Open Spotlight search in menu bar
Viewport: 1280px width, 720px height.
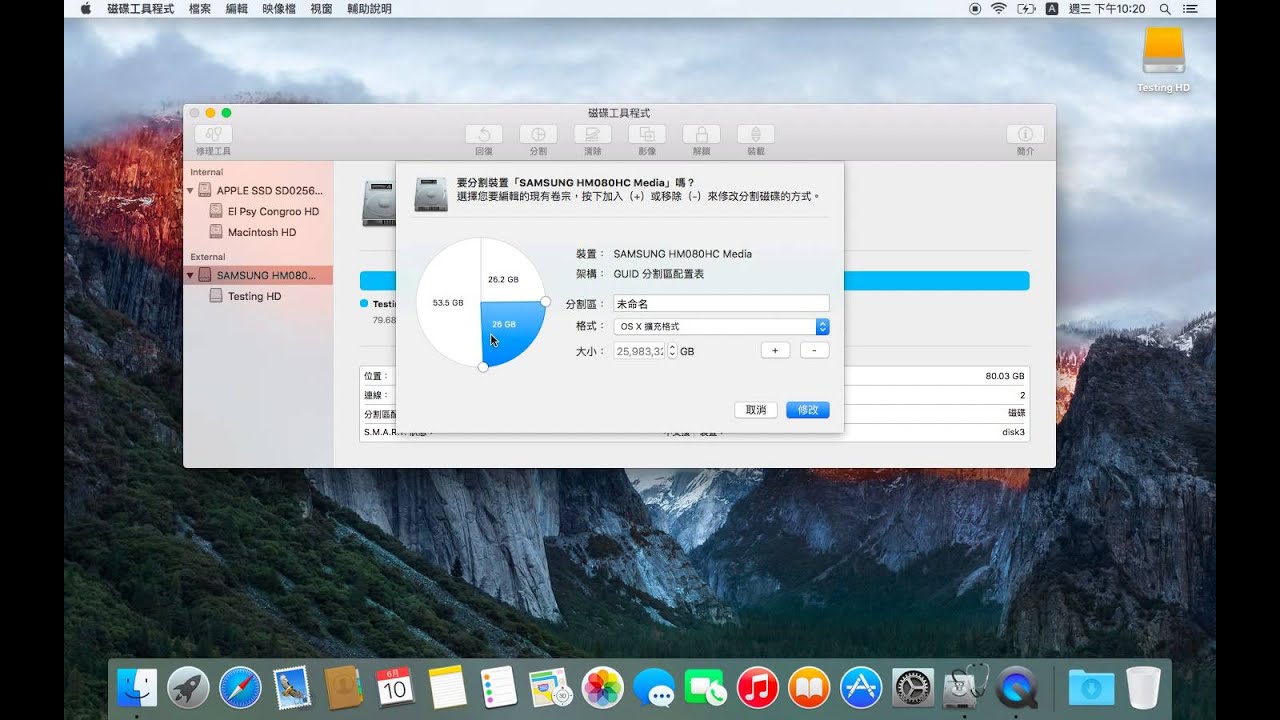pos(1165,9)
